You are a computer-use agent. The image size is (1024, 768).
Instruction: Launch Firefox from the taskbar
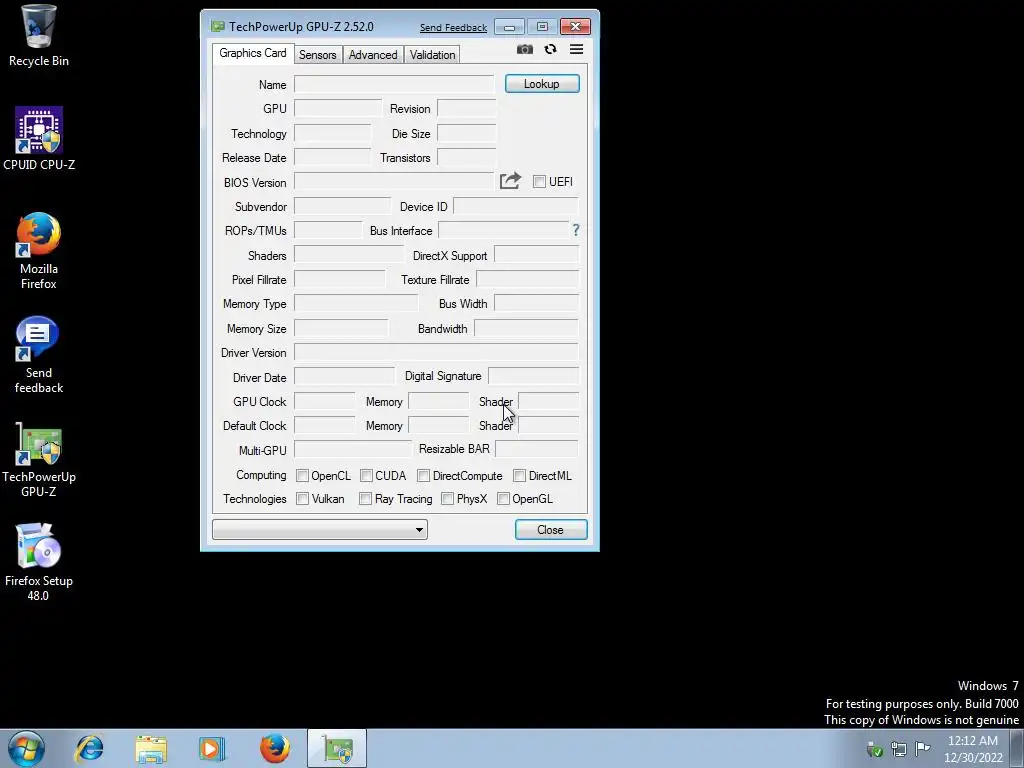275,748
